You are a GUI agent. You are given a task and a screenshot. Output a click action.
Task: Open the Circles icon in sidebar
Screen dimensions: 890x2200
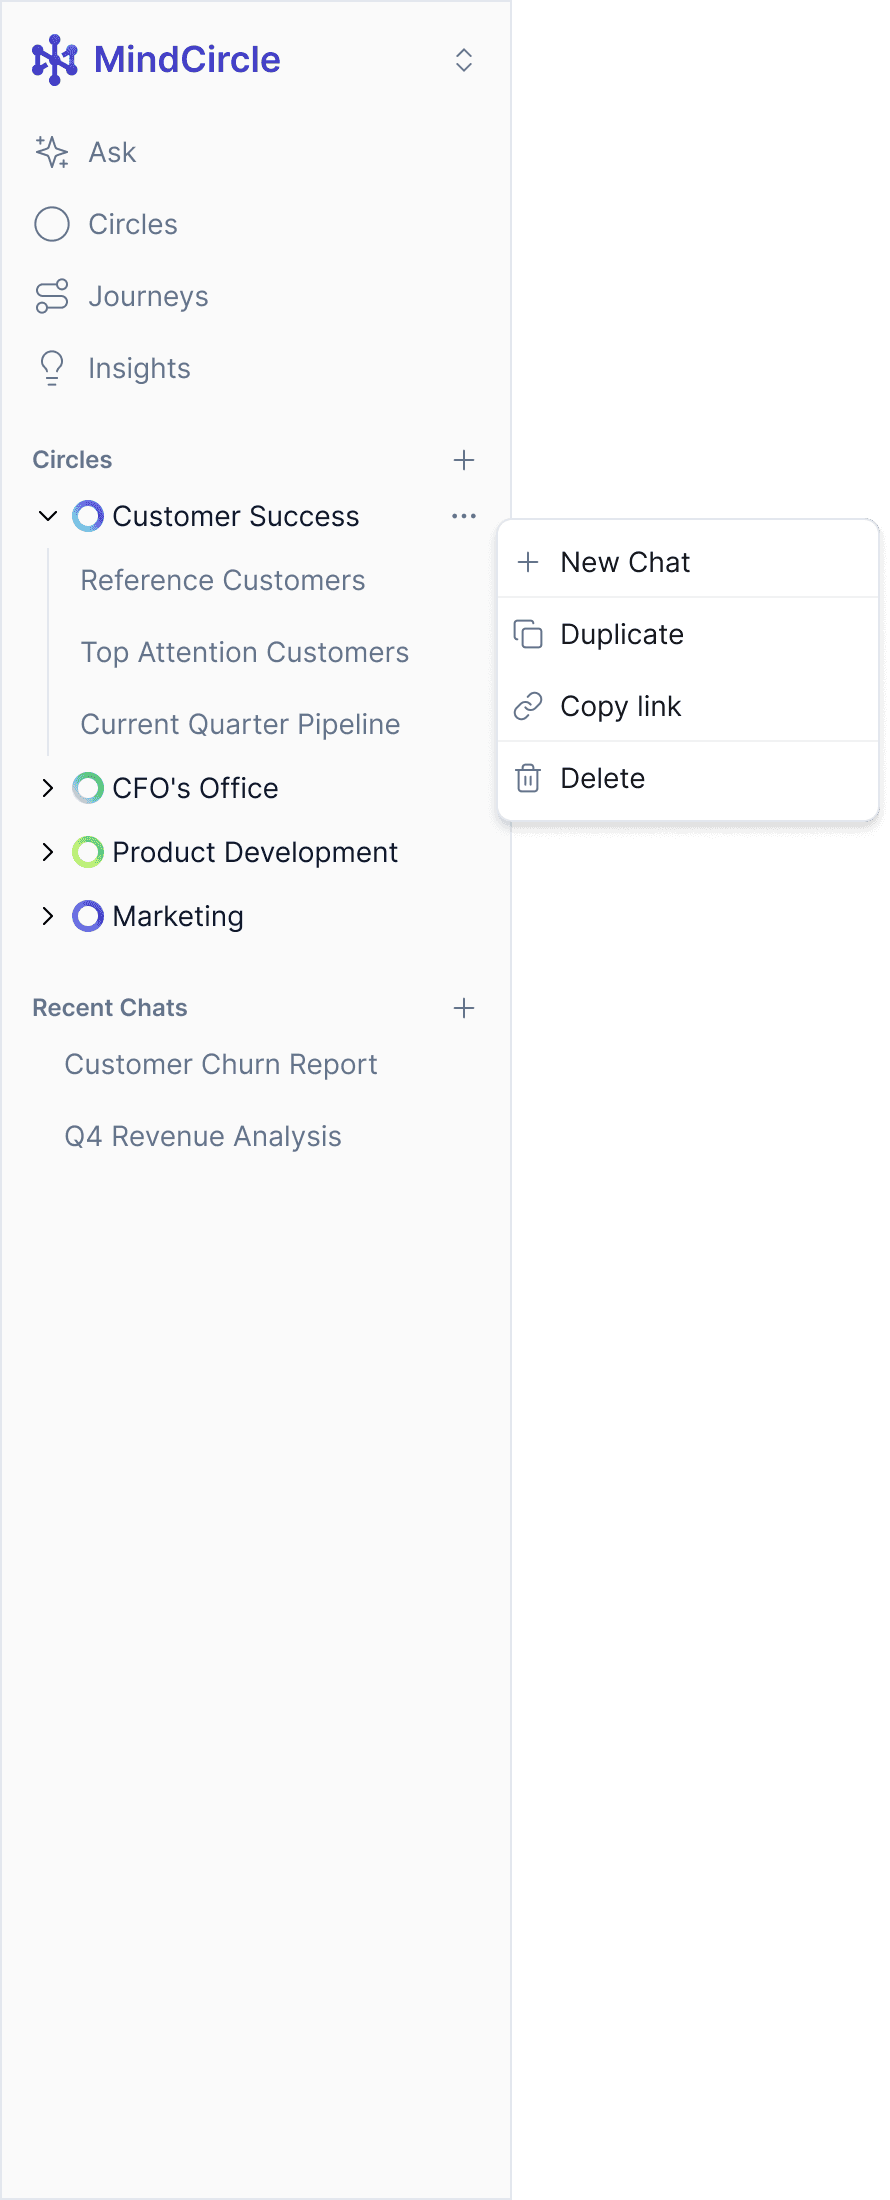point(50,224)
